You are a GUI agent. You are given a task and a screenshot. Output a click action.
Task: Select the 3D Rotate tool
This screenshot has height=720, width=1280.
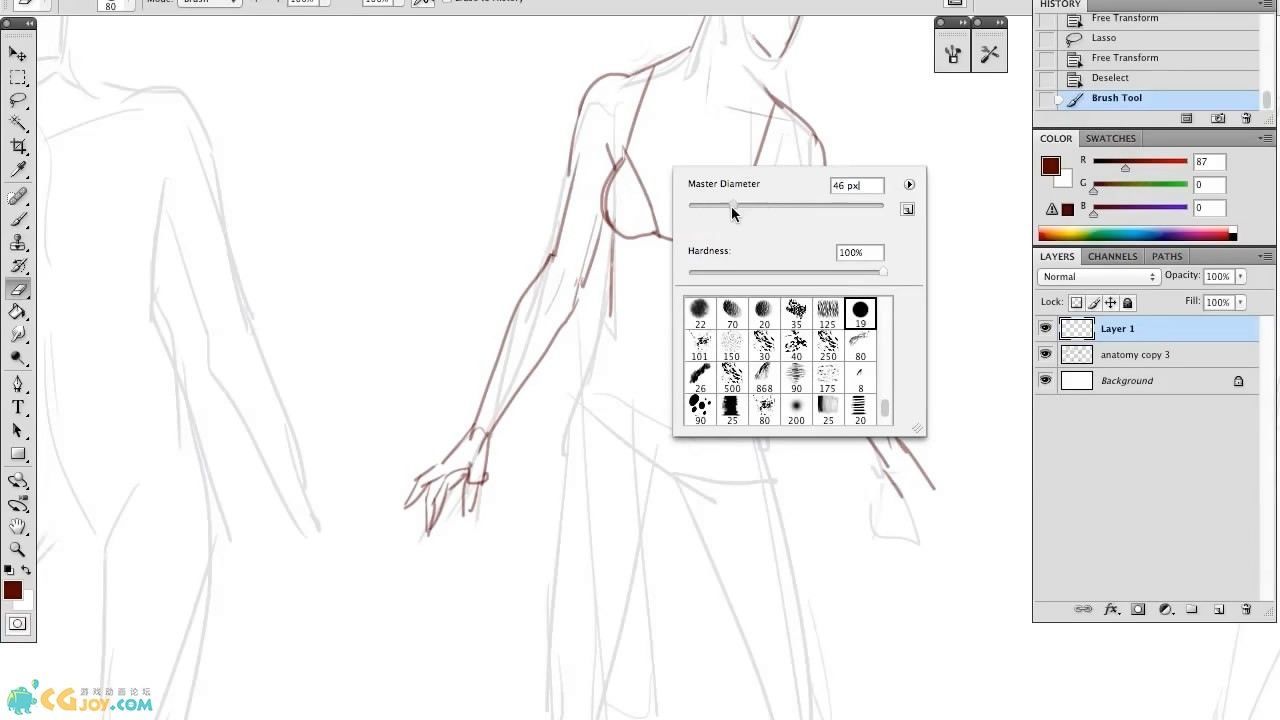pos(18,481)
